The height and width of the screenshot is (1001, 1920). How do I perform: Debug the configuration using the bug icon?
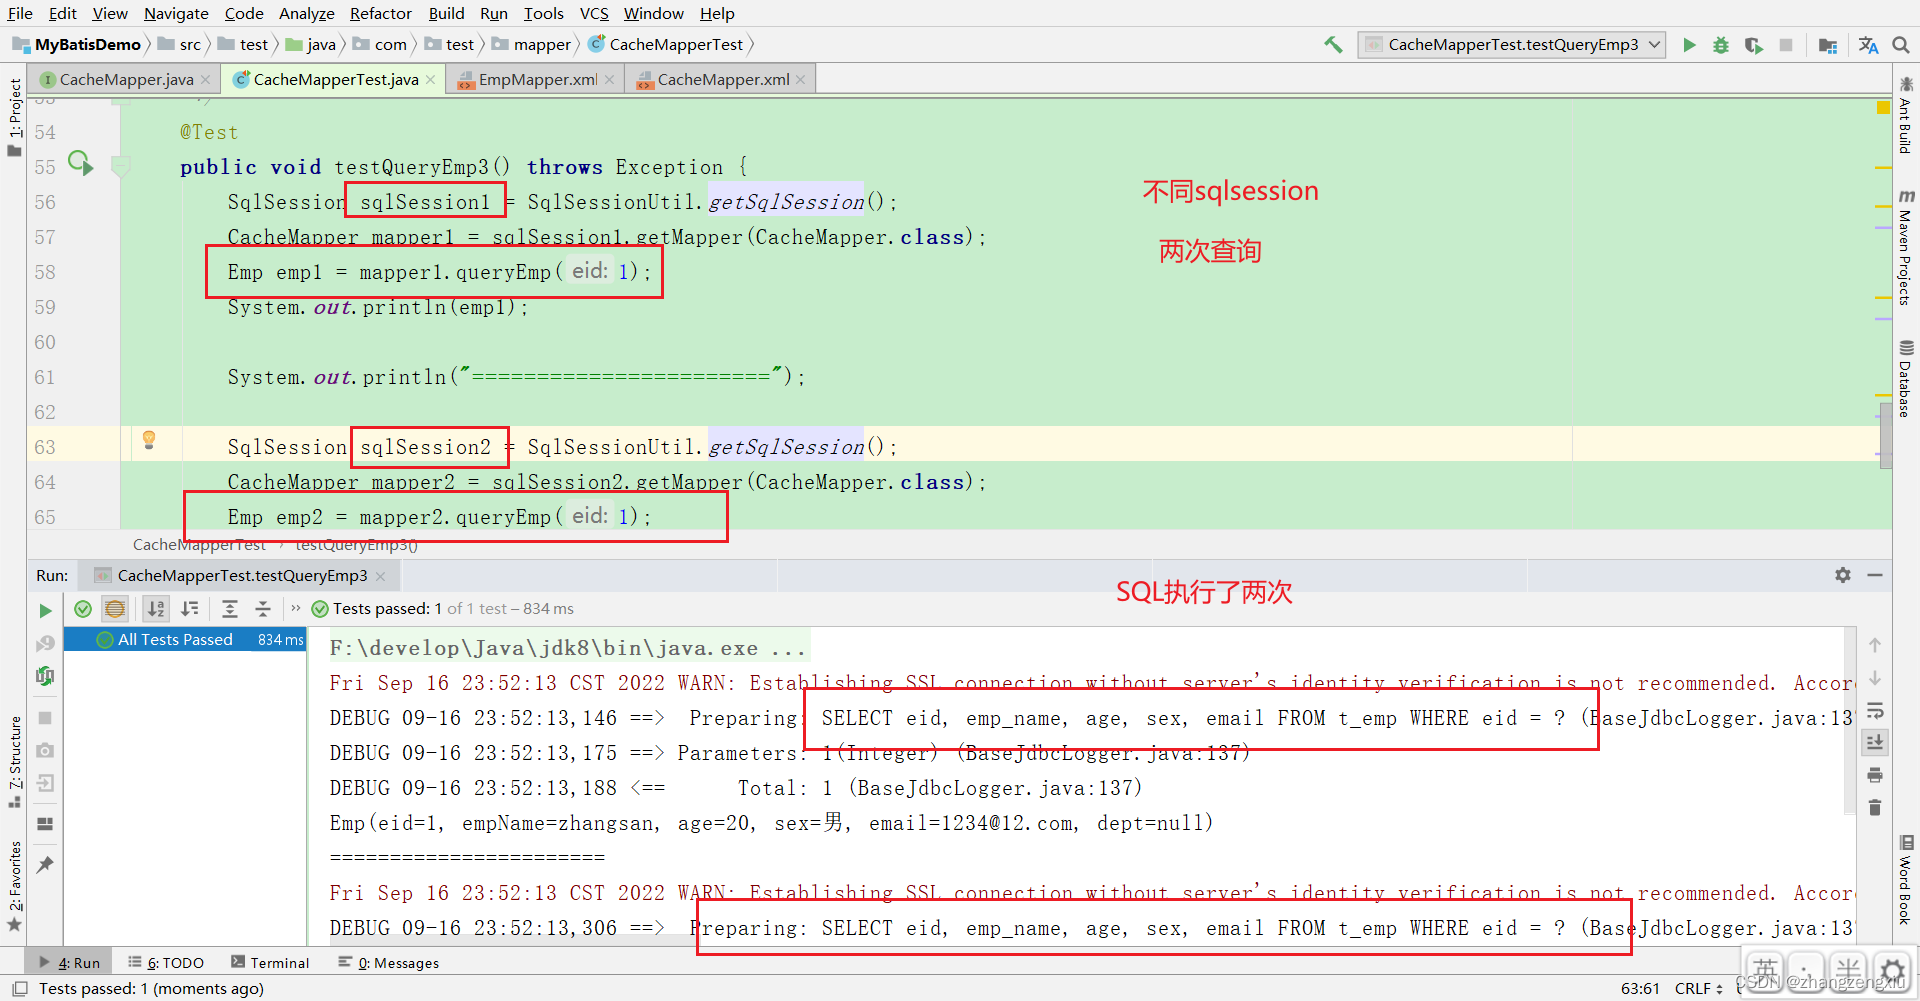pos(1721,45)
